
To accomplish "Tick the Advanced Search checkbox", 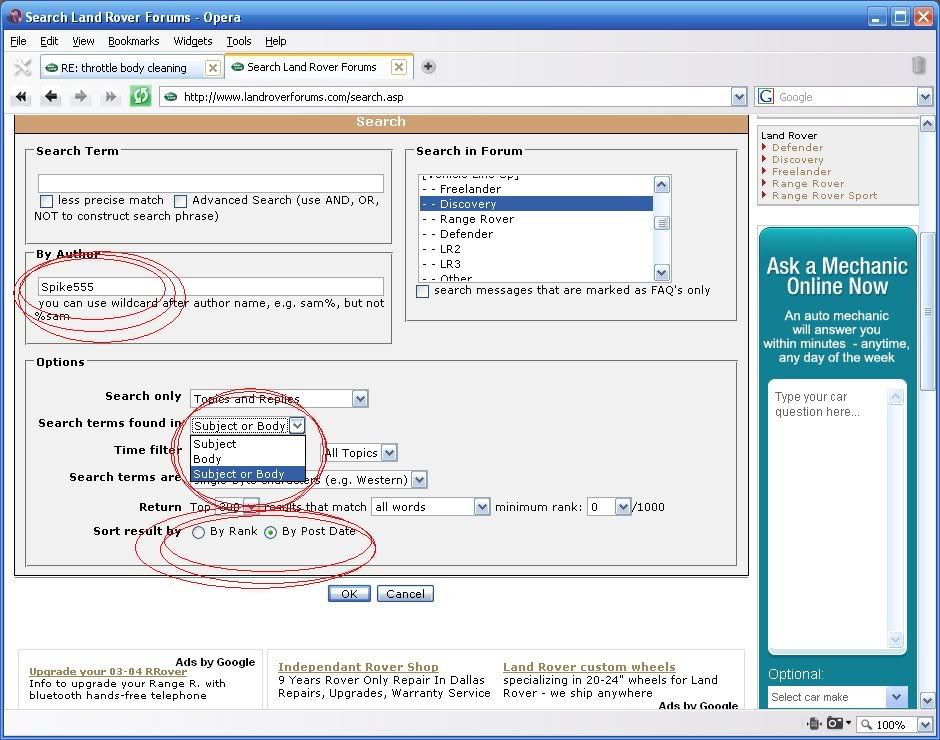I will coord(180,201).
